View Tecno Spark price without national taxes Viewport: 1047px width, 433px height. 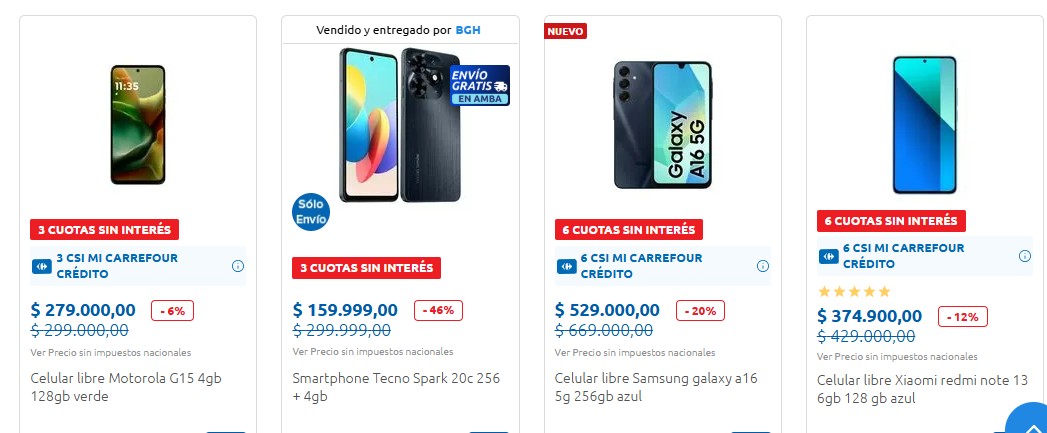373,352
